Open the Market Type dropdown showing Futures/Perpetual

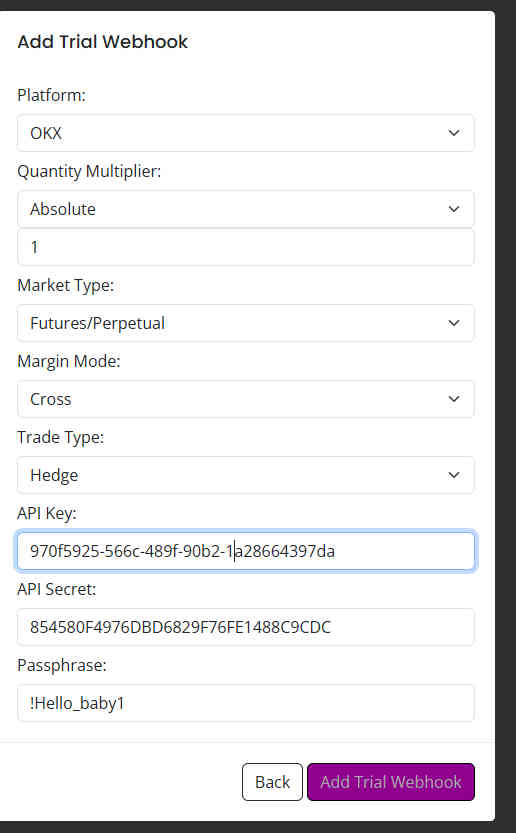point(246,323)
